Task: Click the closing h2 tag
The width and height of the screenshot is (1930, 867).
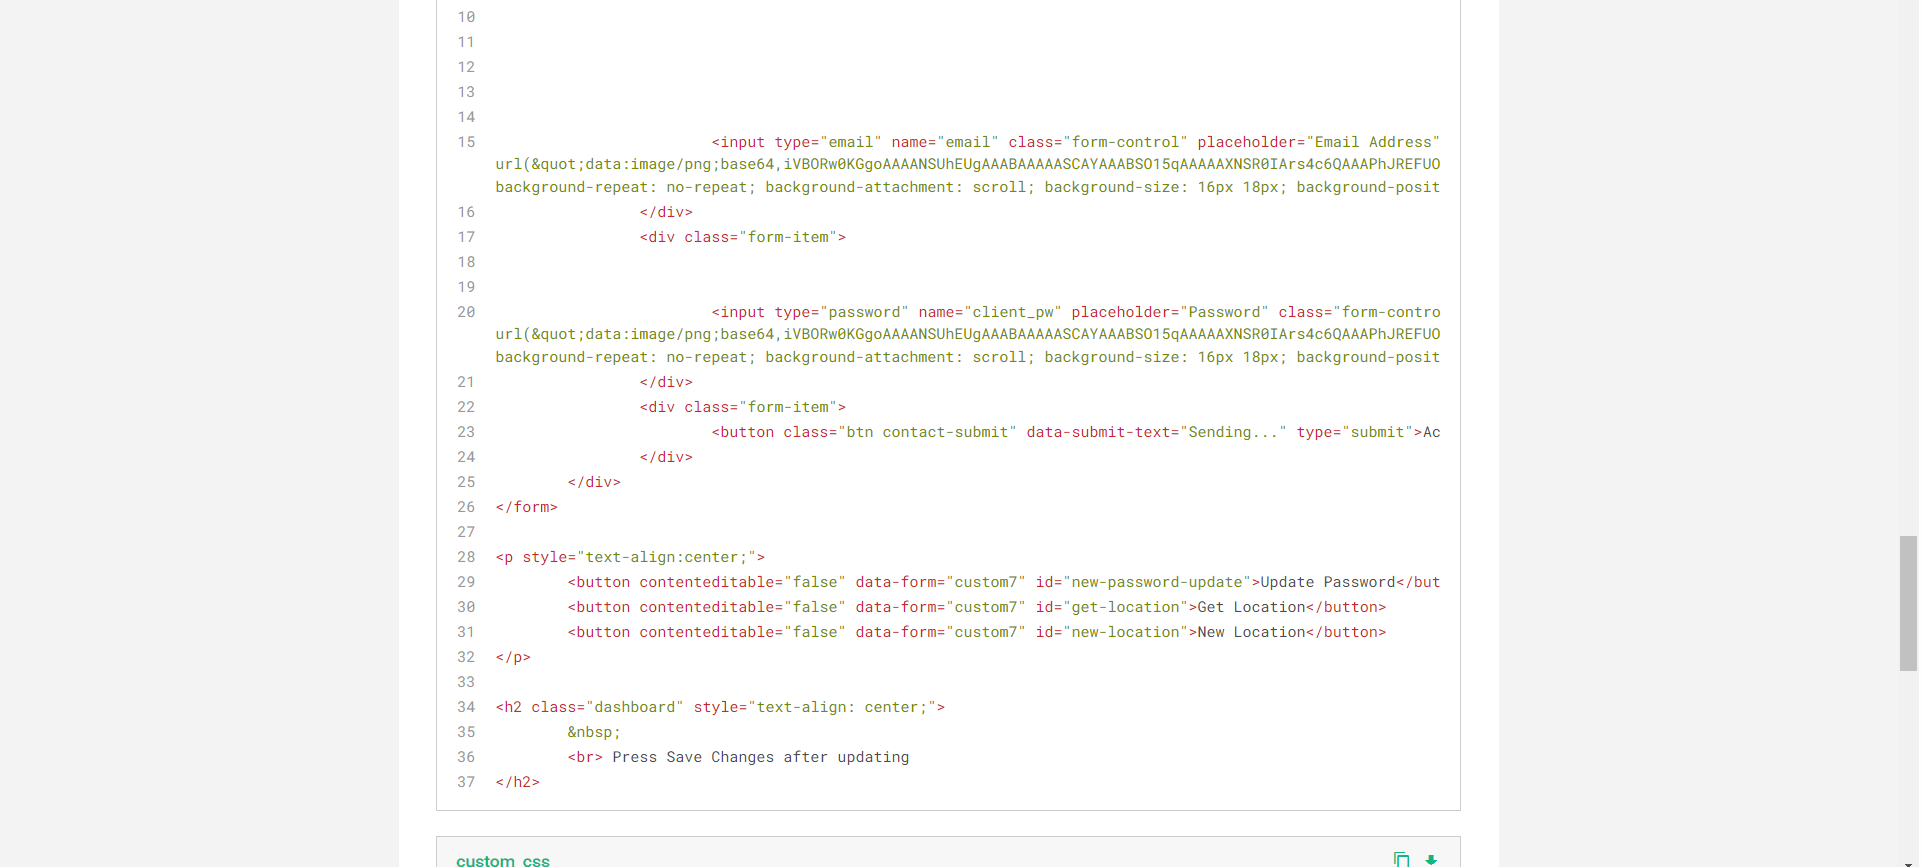Action: [518, 782]
